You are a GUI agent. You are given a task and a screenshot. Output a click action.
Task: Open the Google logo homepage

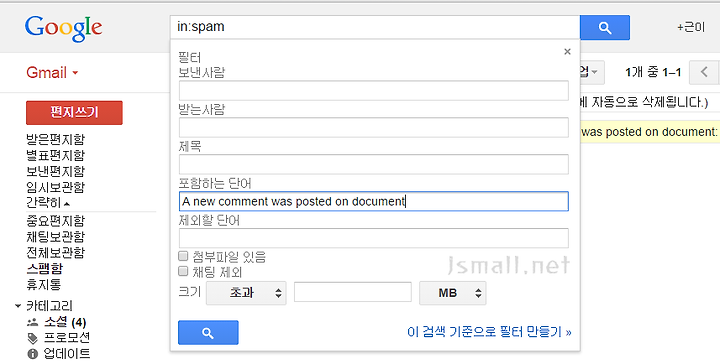coord(64,28)
